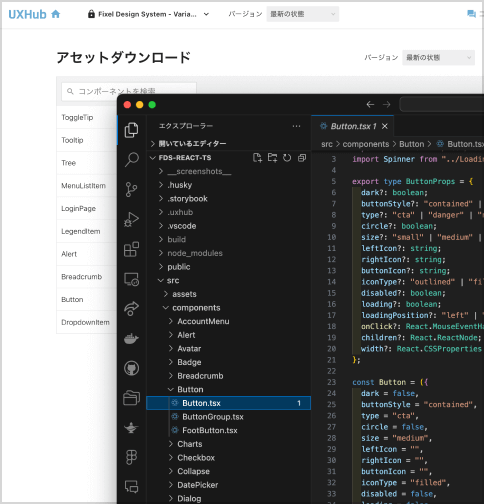This screenshot has height=504, width=484.
Task: Open the Docker view
Action: pos(131,339)
